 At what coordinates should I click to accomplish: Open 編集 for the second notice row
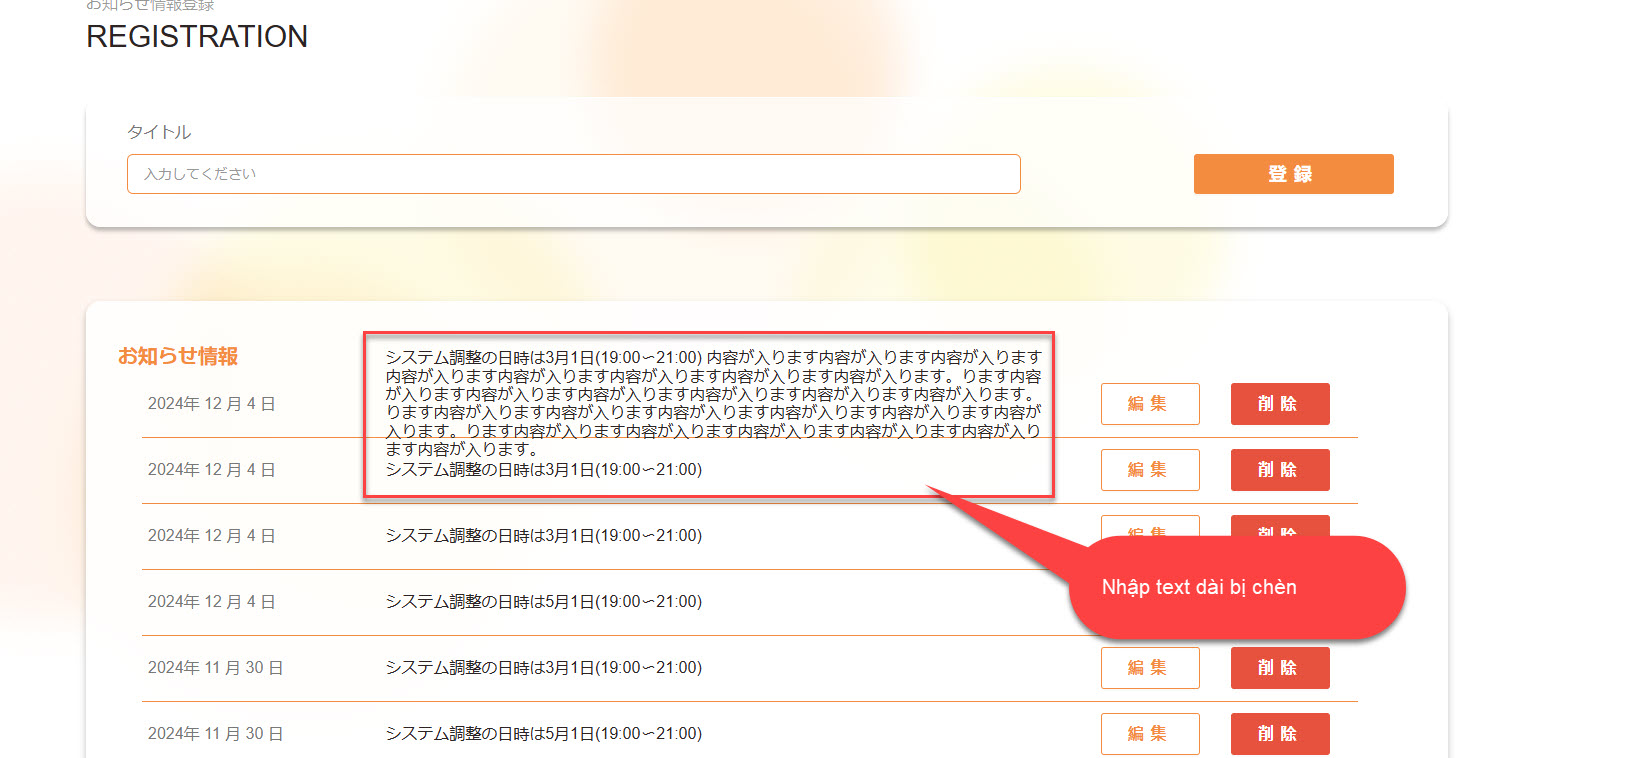(x=1149, y=470)
